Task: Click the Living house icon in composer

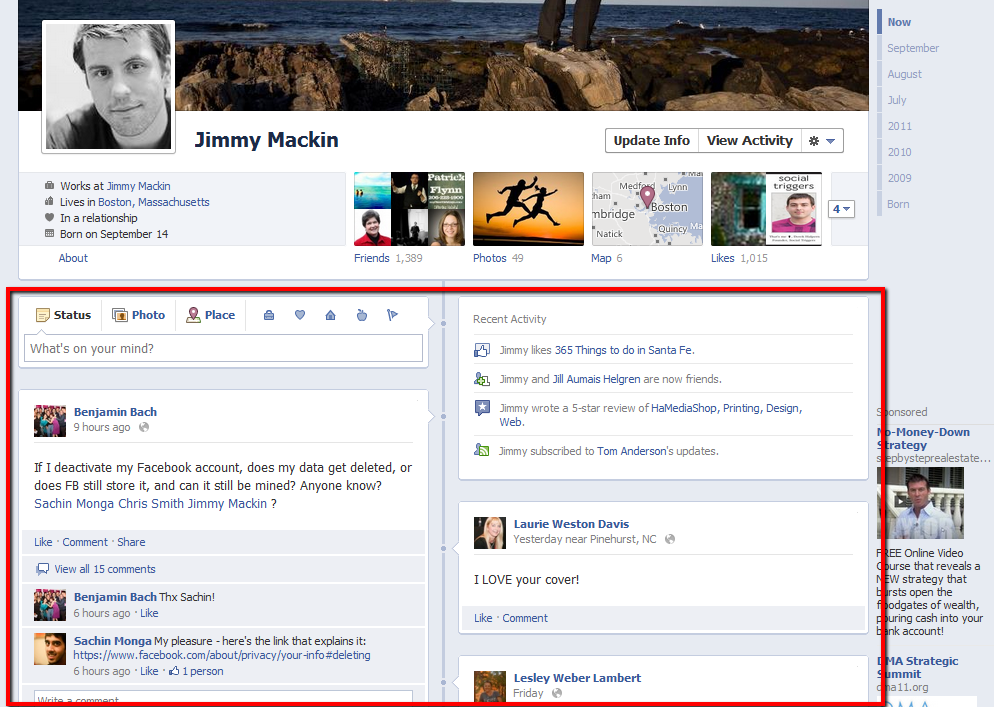Action: pos(330,315)
